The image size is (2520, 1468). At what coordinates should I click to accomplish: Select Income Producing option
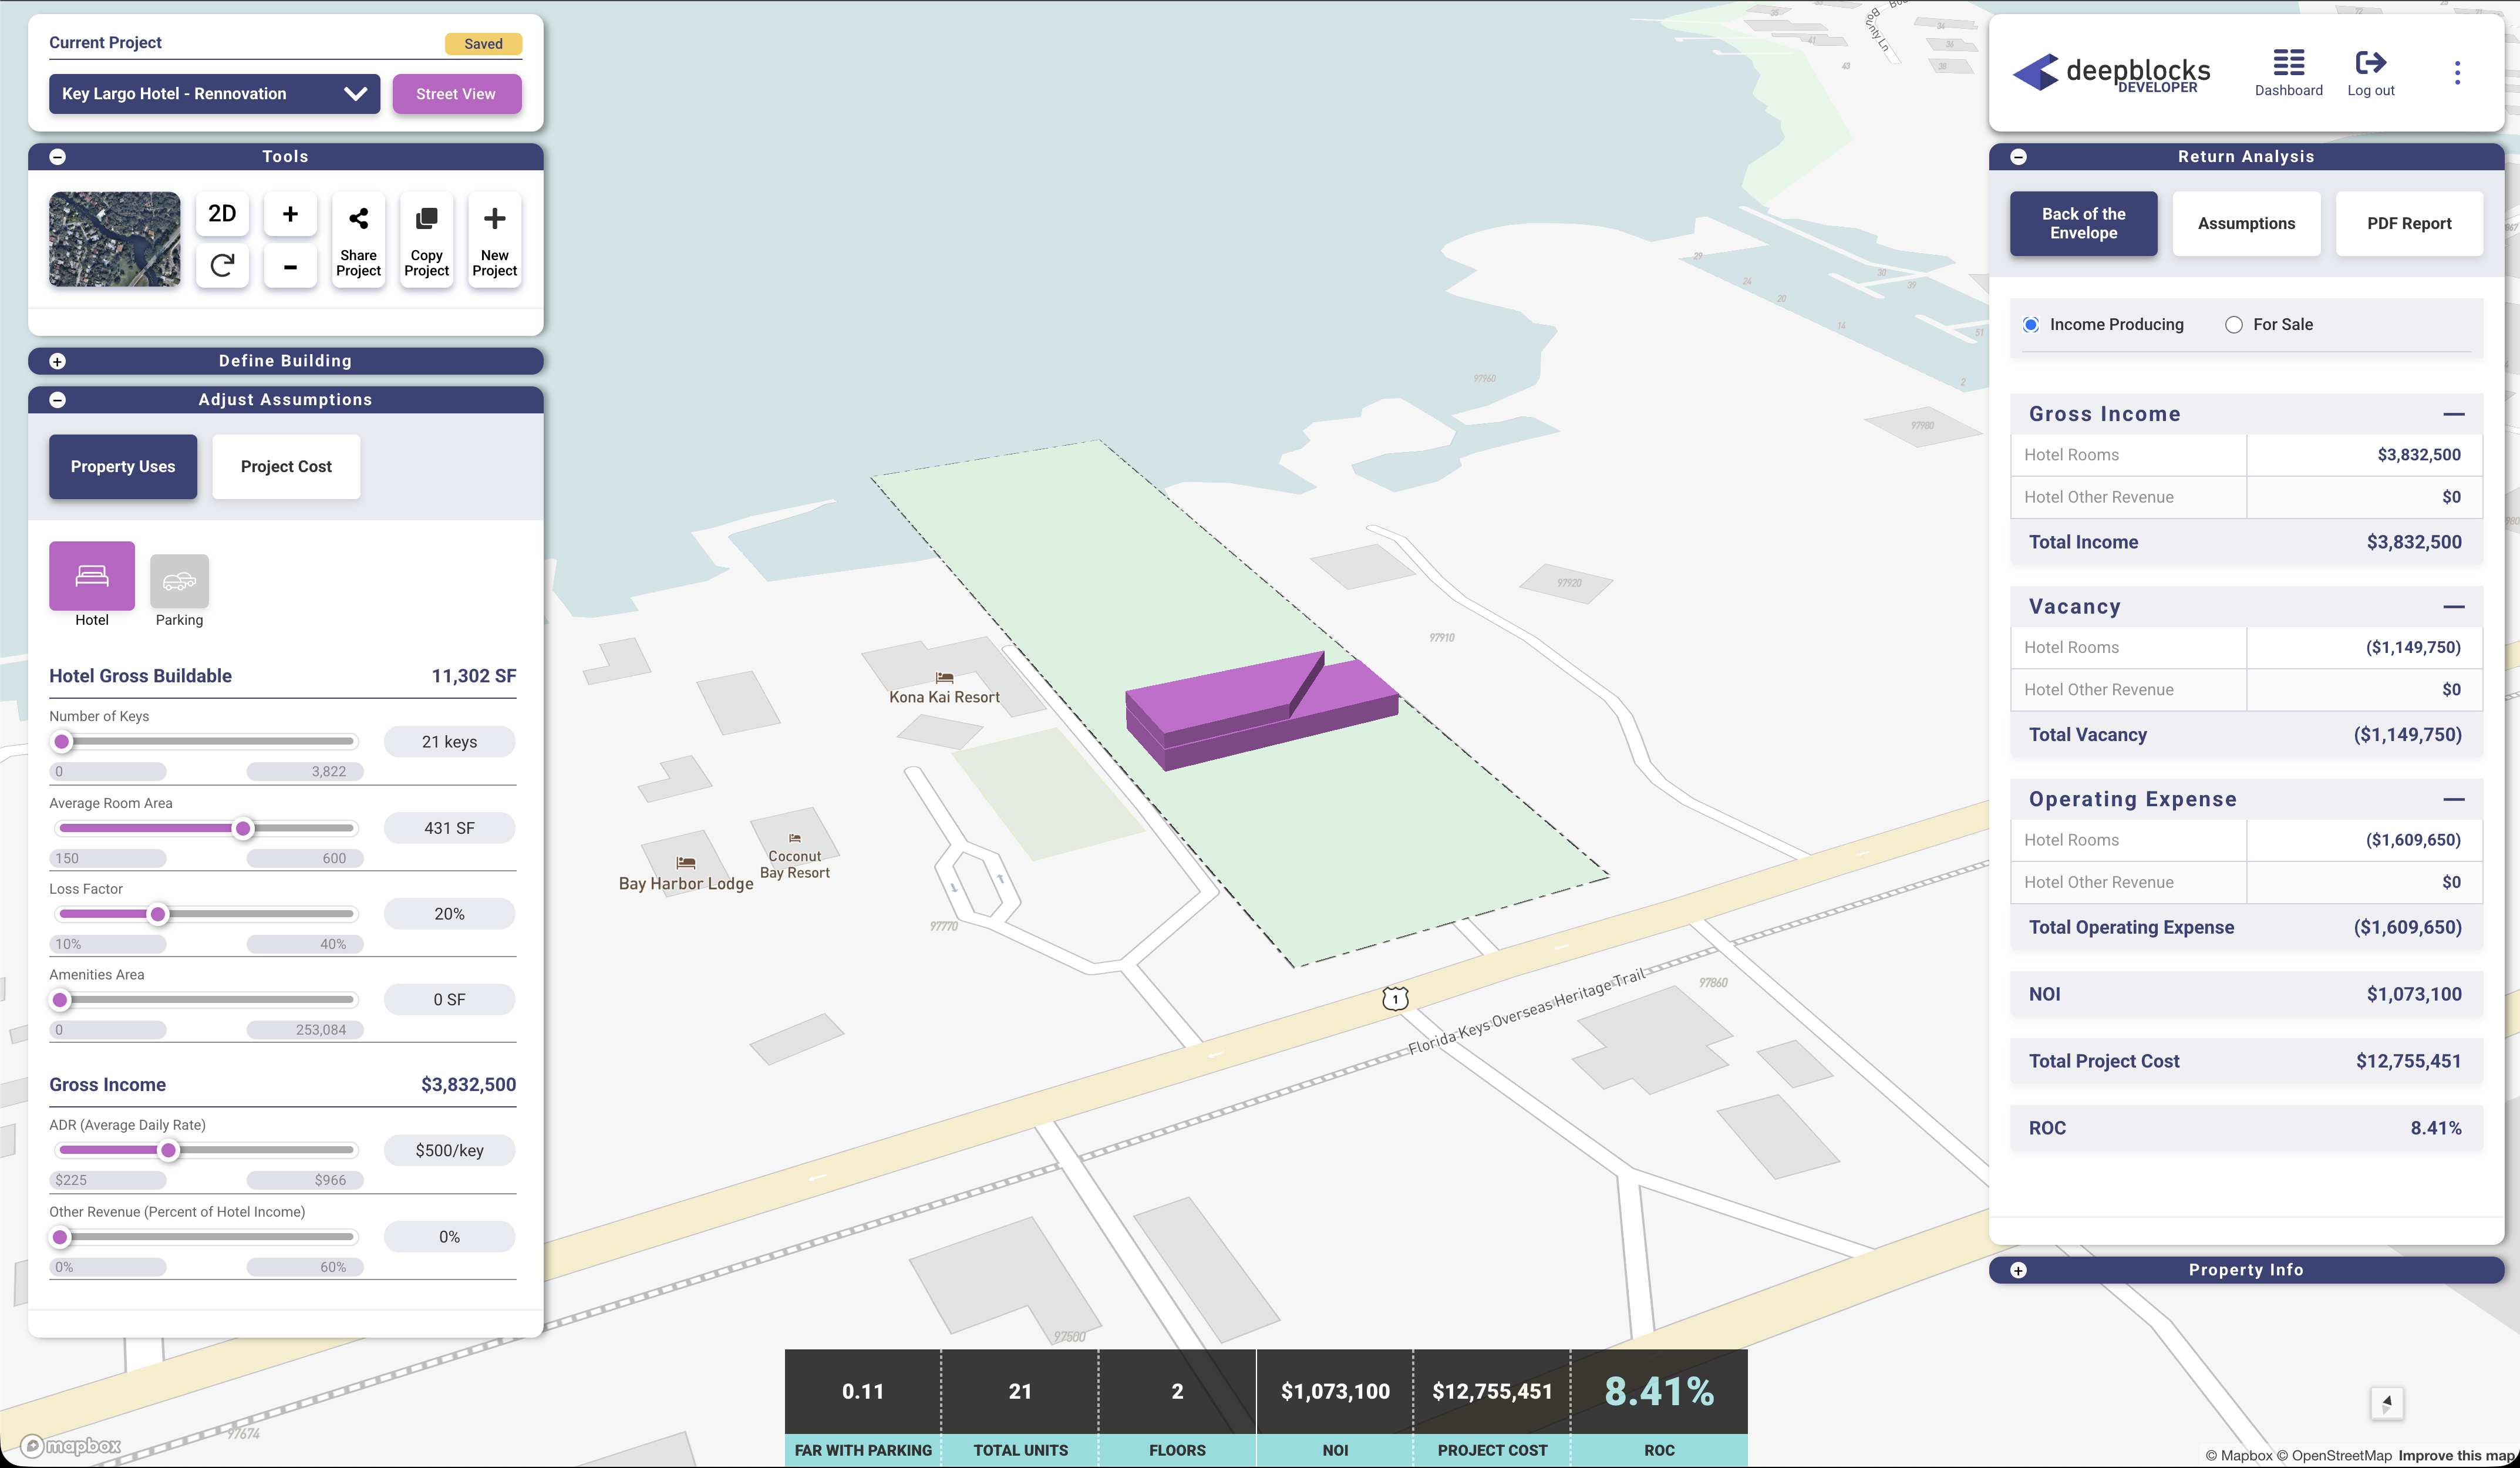coord(2031,325)
